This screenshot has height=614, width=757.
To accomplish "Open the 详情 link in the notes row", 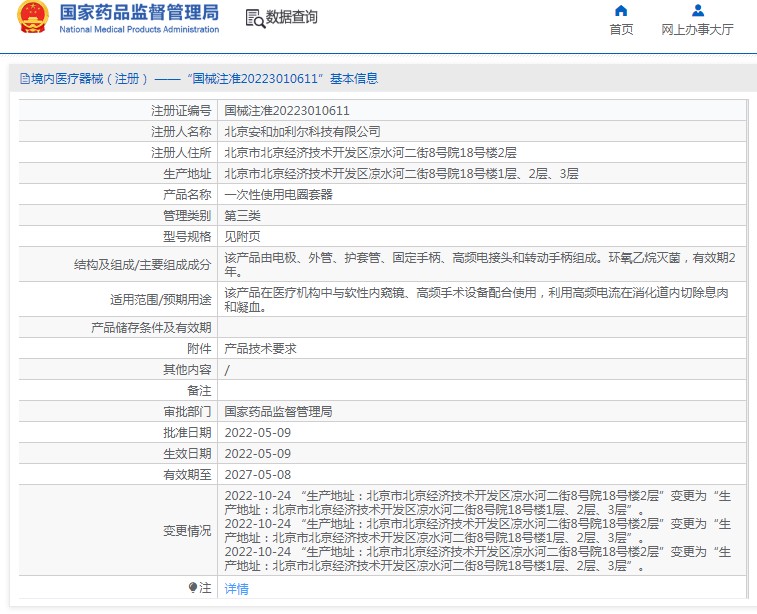I will [x=237, y=589].
